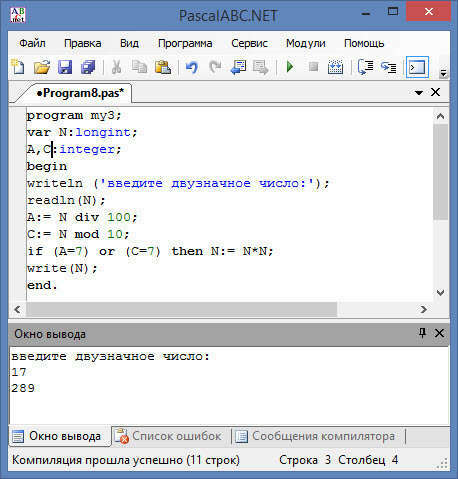Click the New file toolbar icon
This screenshot has width=458, height=479.
pos(18,67)
